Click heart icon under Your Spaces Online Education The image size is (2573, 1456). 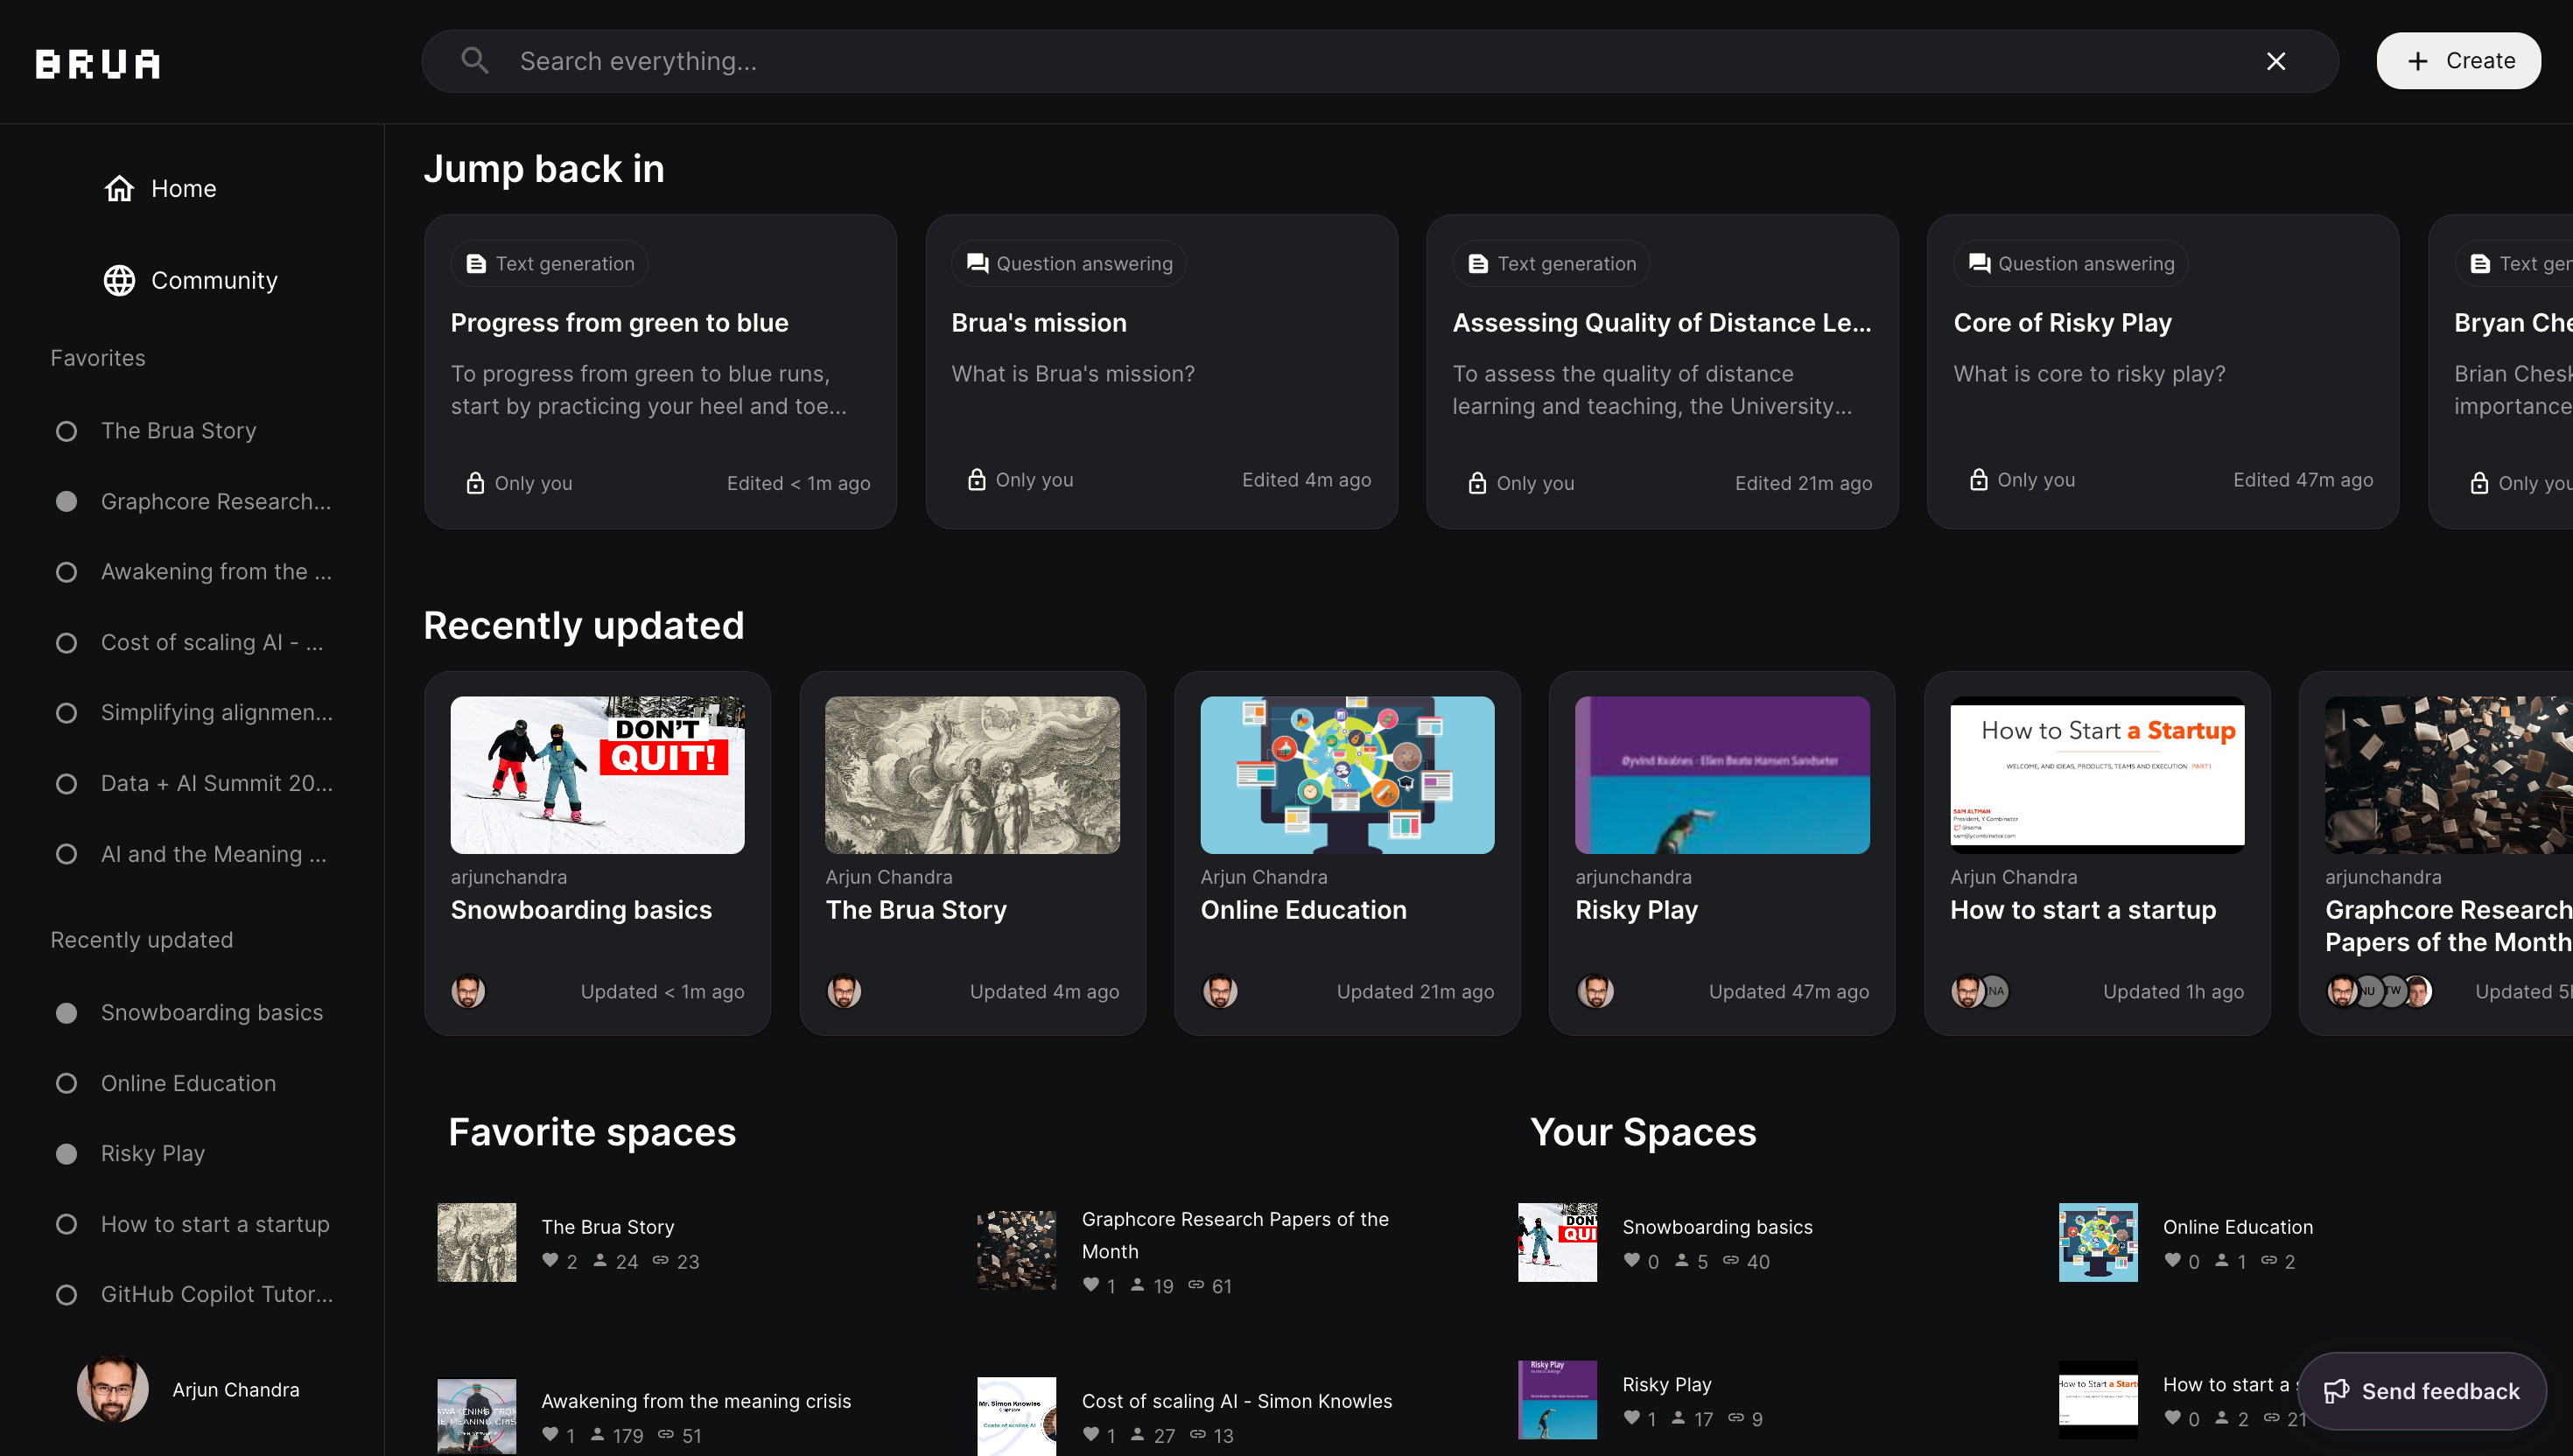tap(2172, 1260)
